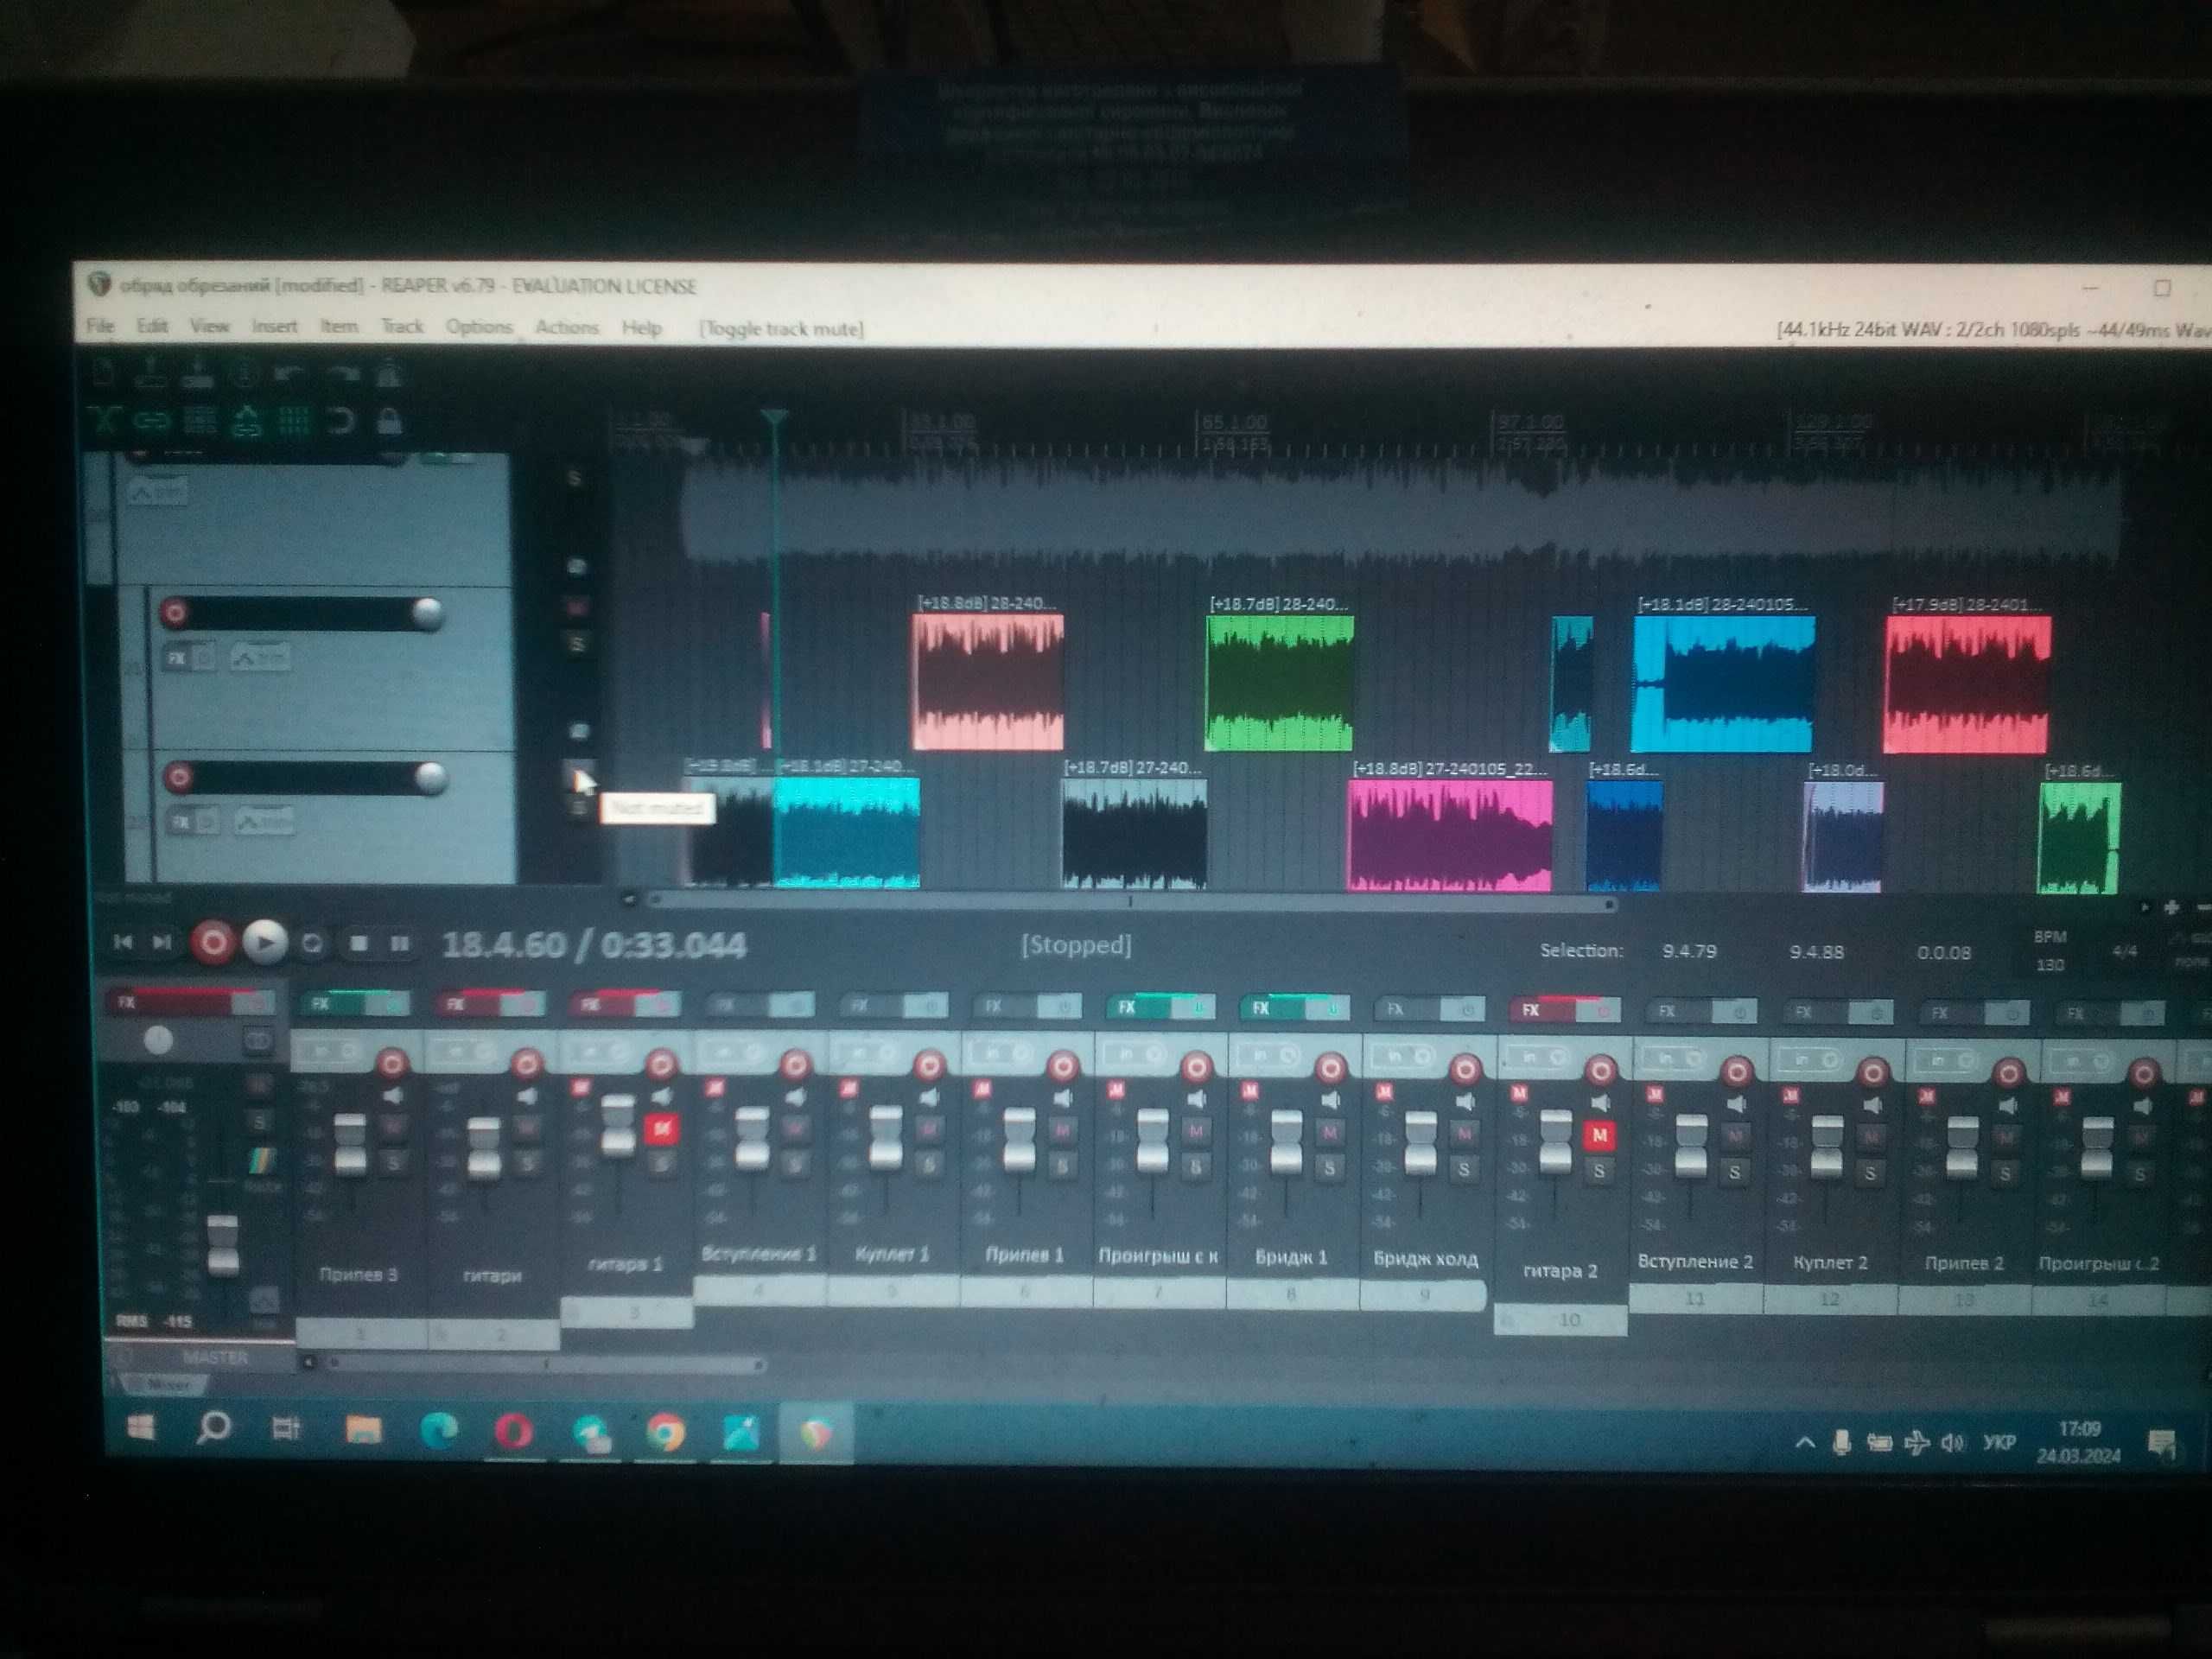2212x1659 pixels.
Task: Toggle envelope points move icon
Action: tap(246, 421)
